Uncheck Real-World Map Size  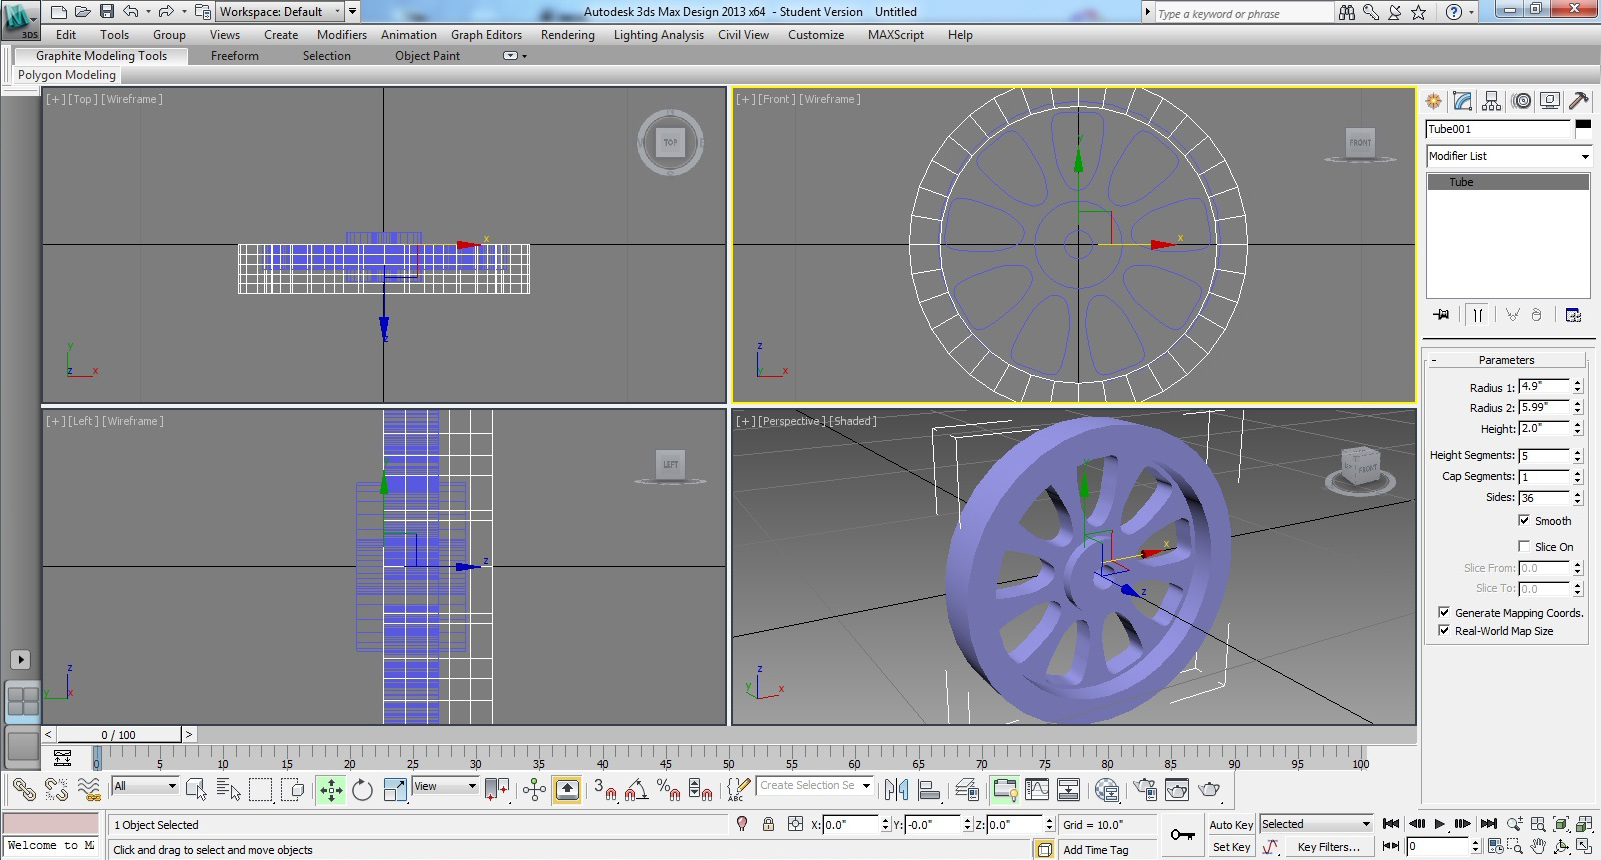click(1444, 630)
